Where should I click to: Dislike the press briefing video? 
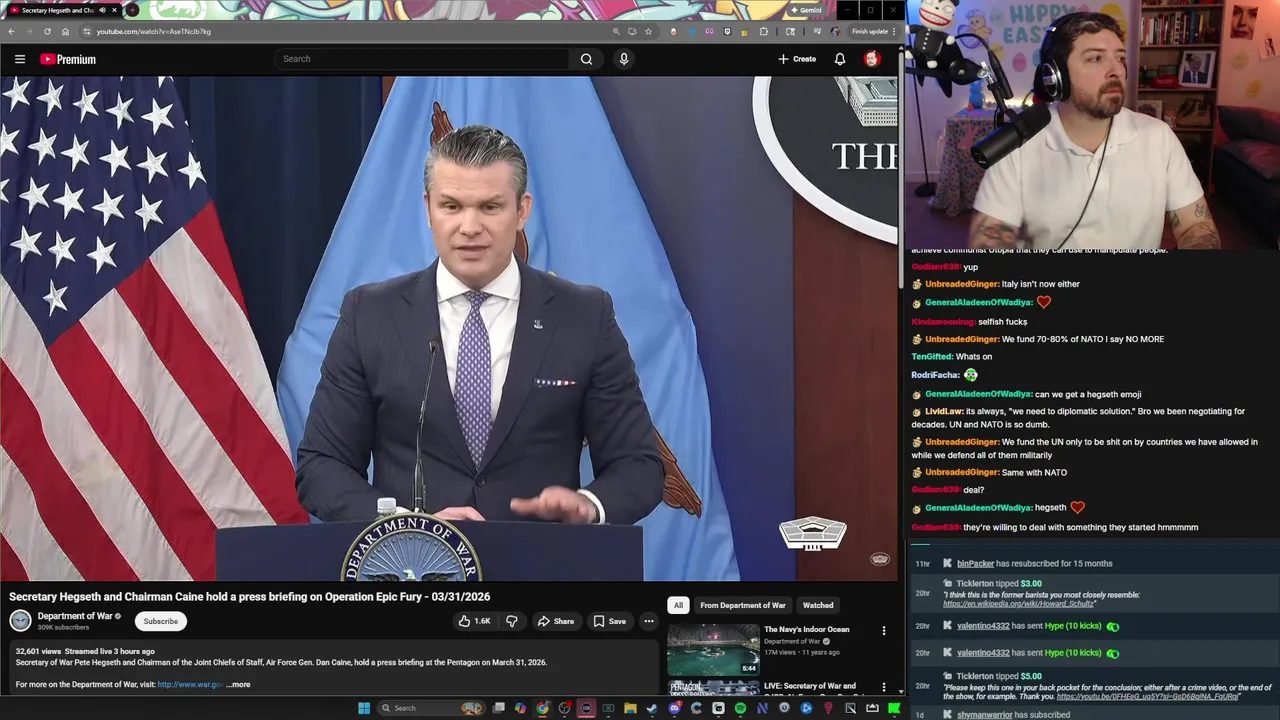point(512,621)
